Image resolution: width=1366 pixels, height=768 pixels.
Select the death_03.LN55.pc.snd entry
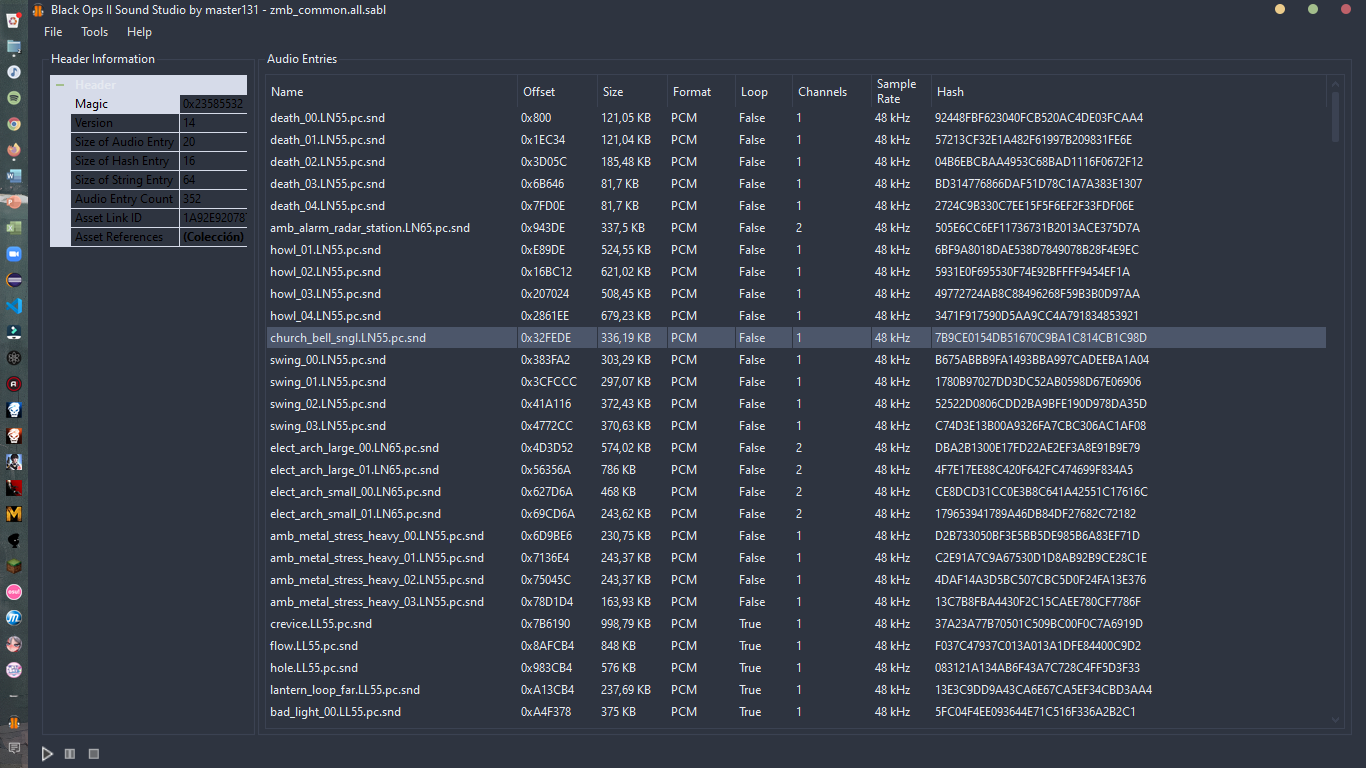796,184
